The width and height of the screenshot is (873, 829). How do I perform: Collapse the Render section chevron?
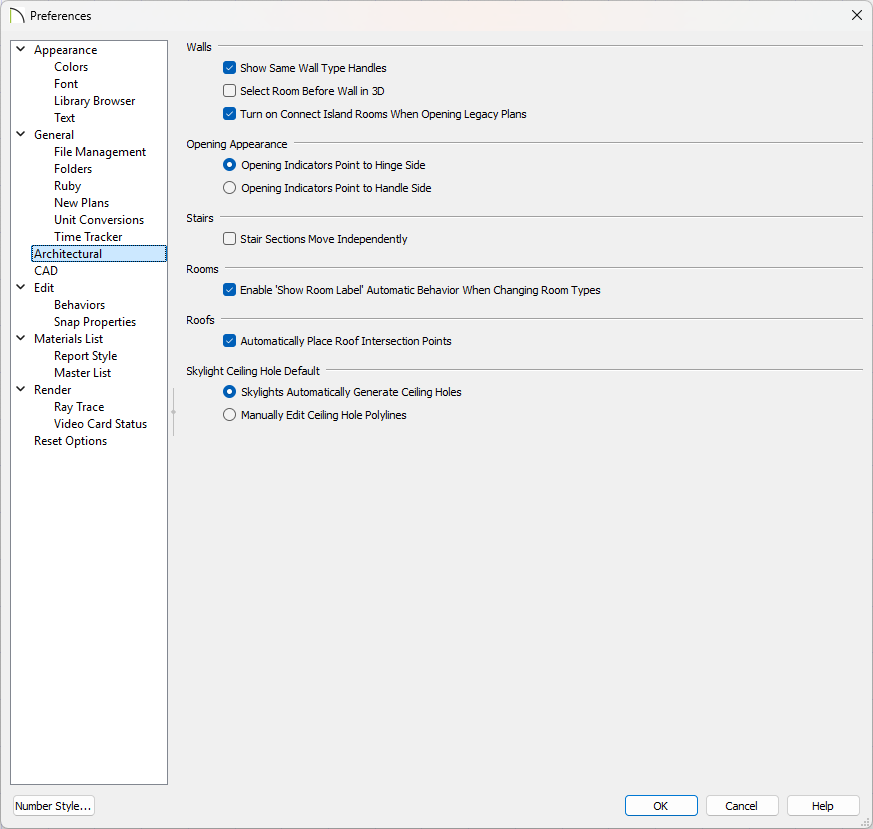pos(21,390)
